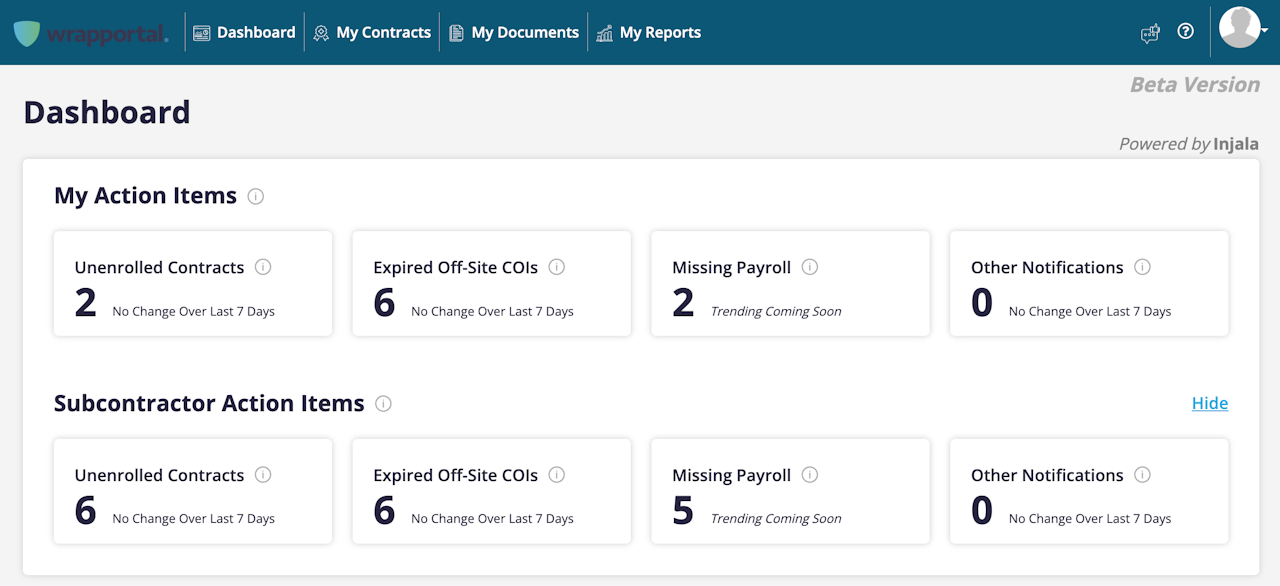Open Subcontractor Missing Payroll card showing 5

(x=790, y=492)
